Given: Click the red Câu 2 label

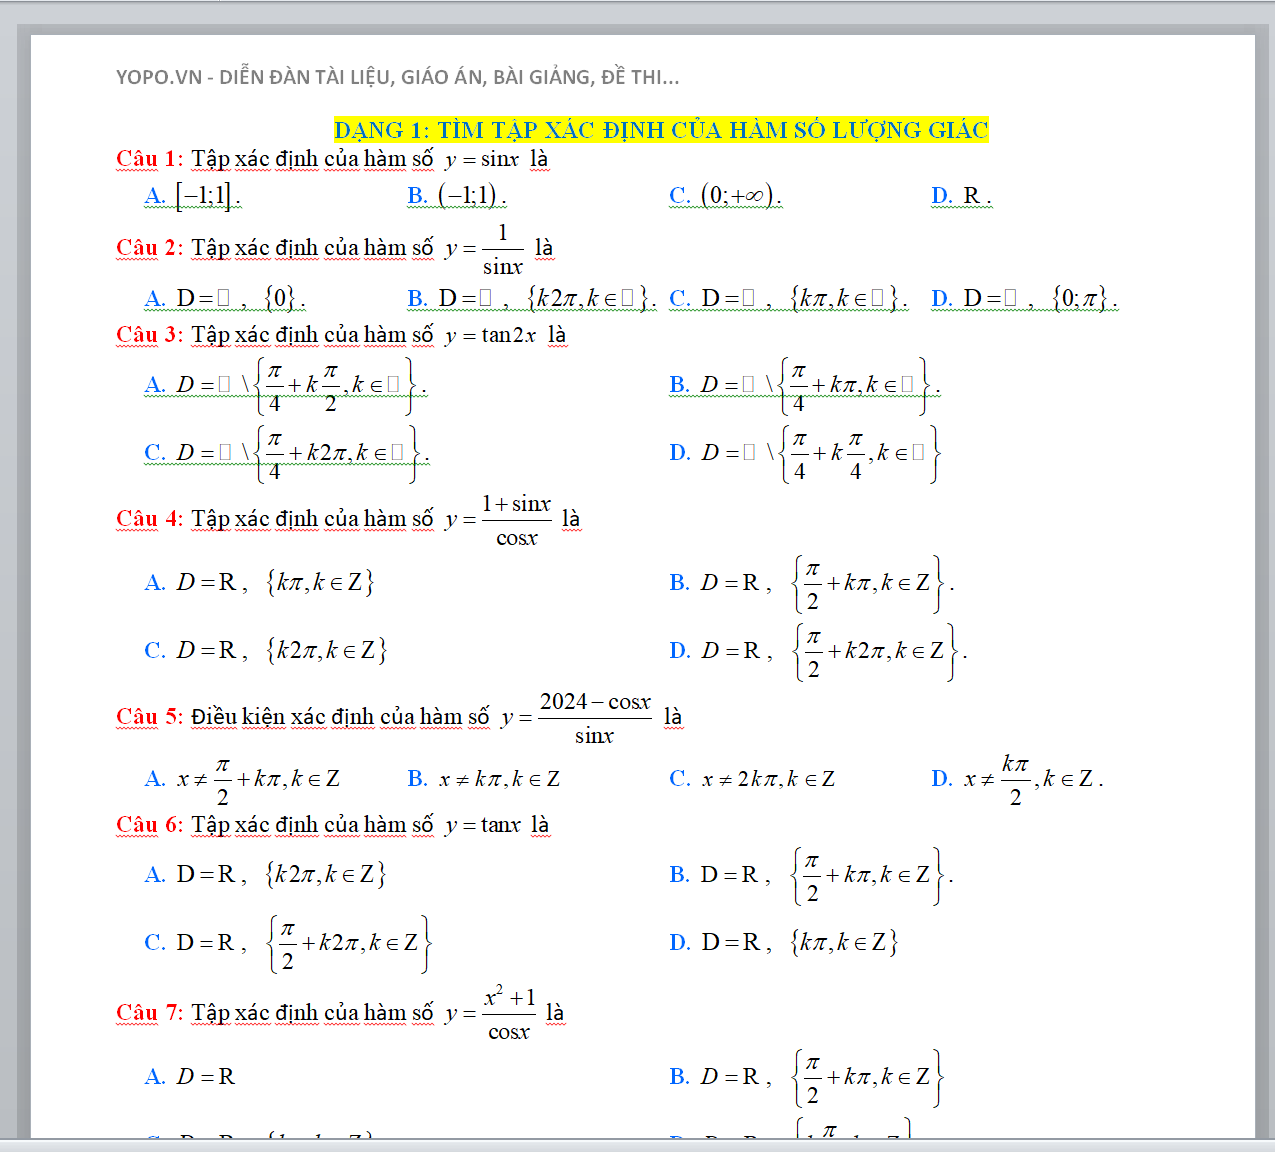Looking at the screenshot, I should 149,248.
